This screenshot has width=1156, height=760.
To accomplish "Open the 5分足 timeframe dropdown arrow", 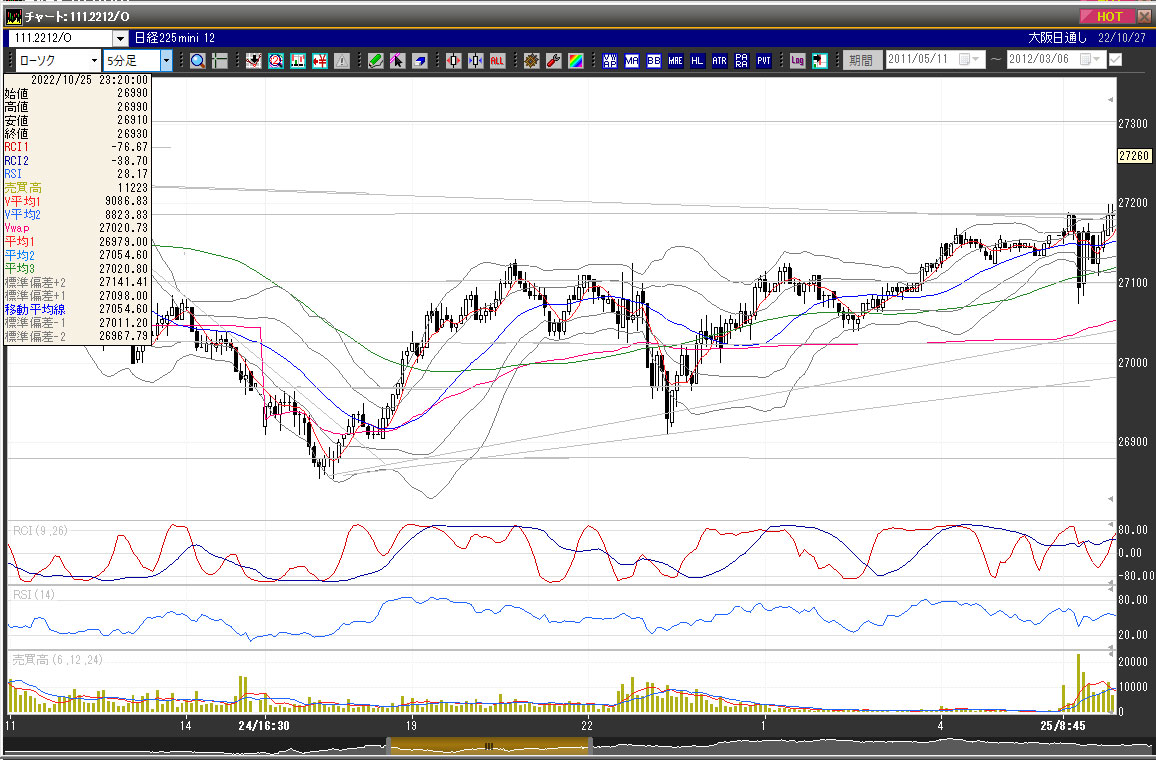I will point(167,60).
